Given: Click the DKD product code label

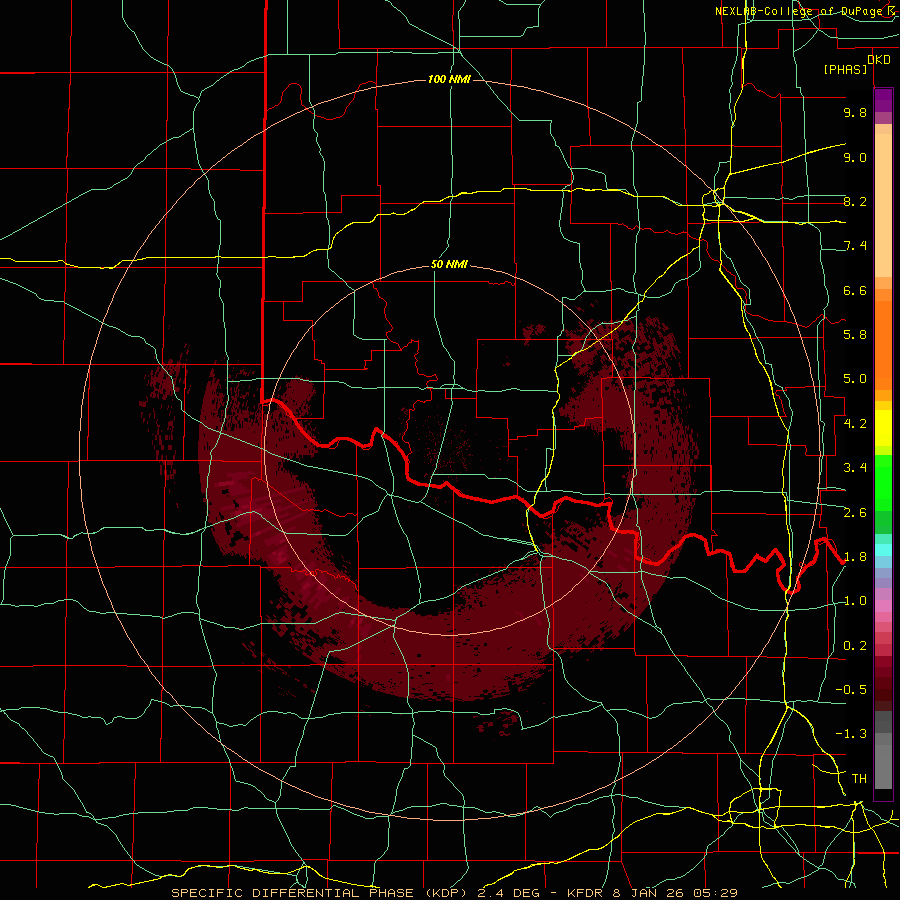Looking at the screenshot, I should pos(879,60).
